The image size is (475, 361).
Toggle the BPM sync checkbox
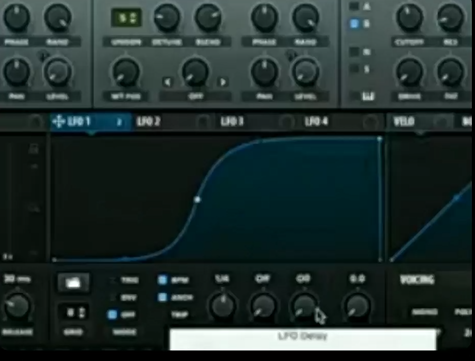(163, 280)
